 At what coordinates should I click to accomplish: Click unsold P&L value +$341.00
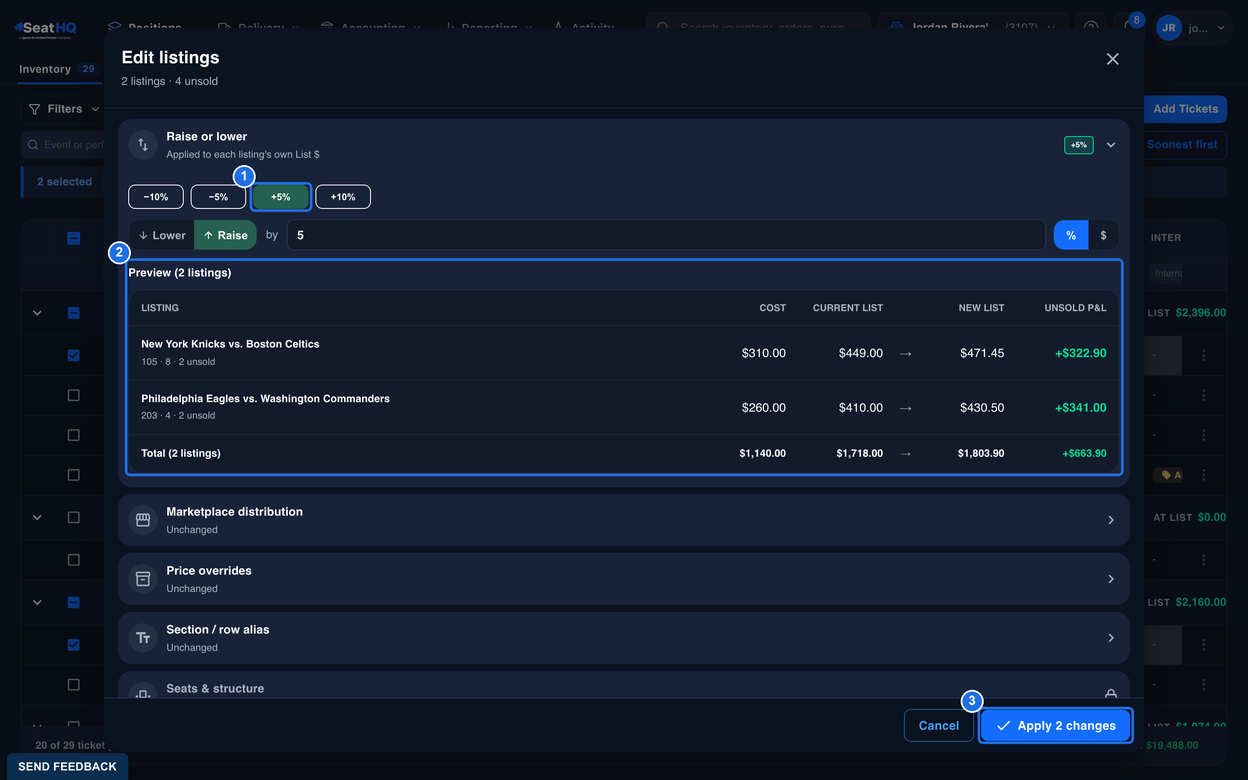tap(1081, 408)
